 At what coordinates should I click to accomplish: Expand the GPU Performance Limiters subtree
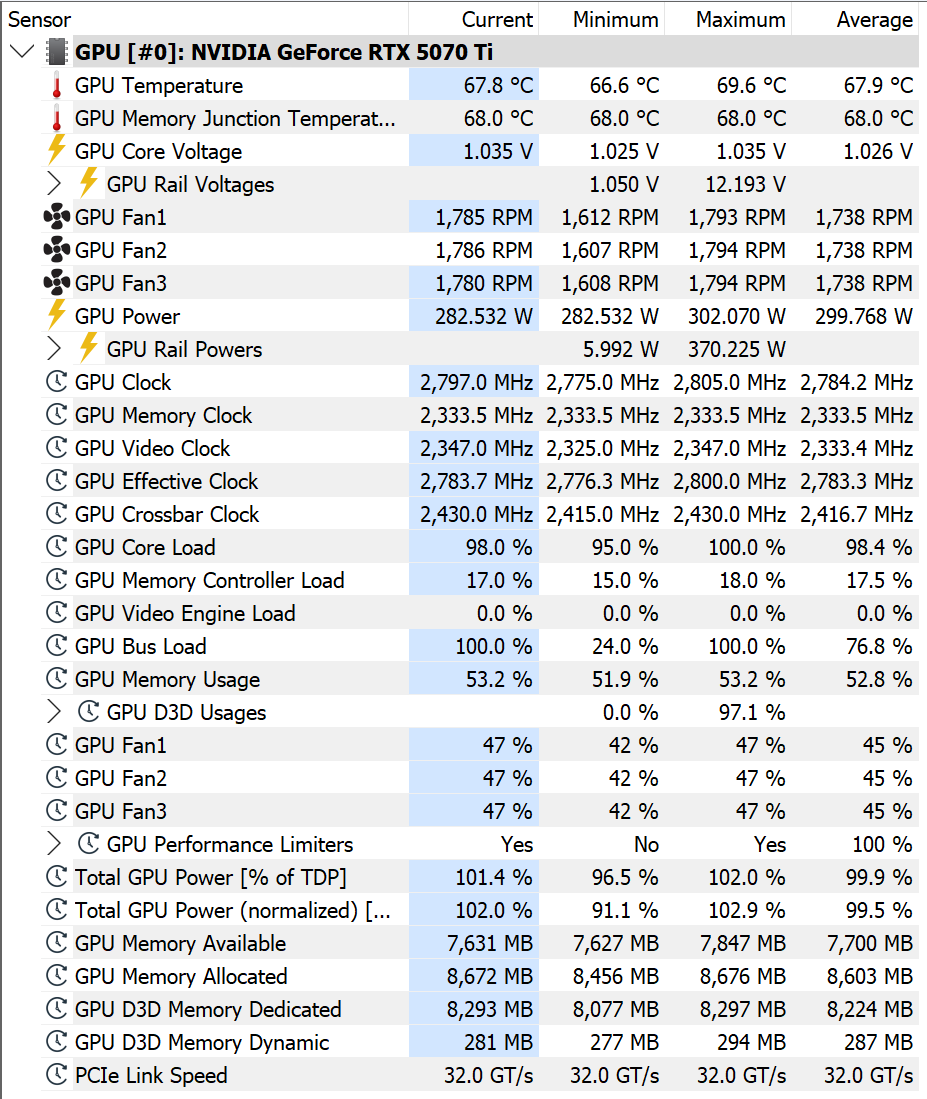pyautogui.click(x=54, y=844)
